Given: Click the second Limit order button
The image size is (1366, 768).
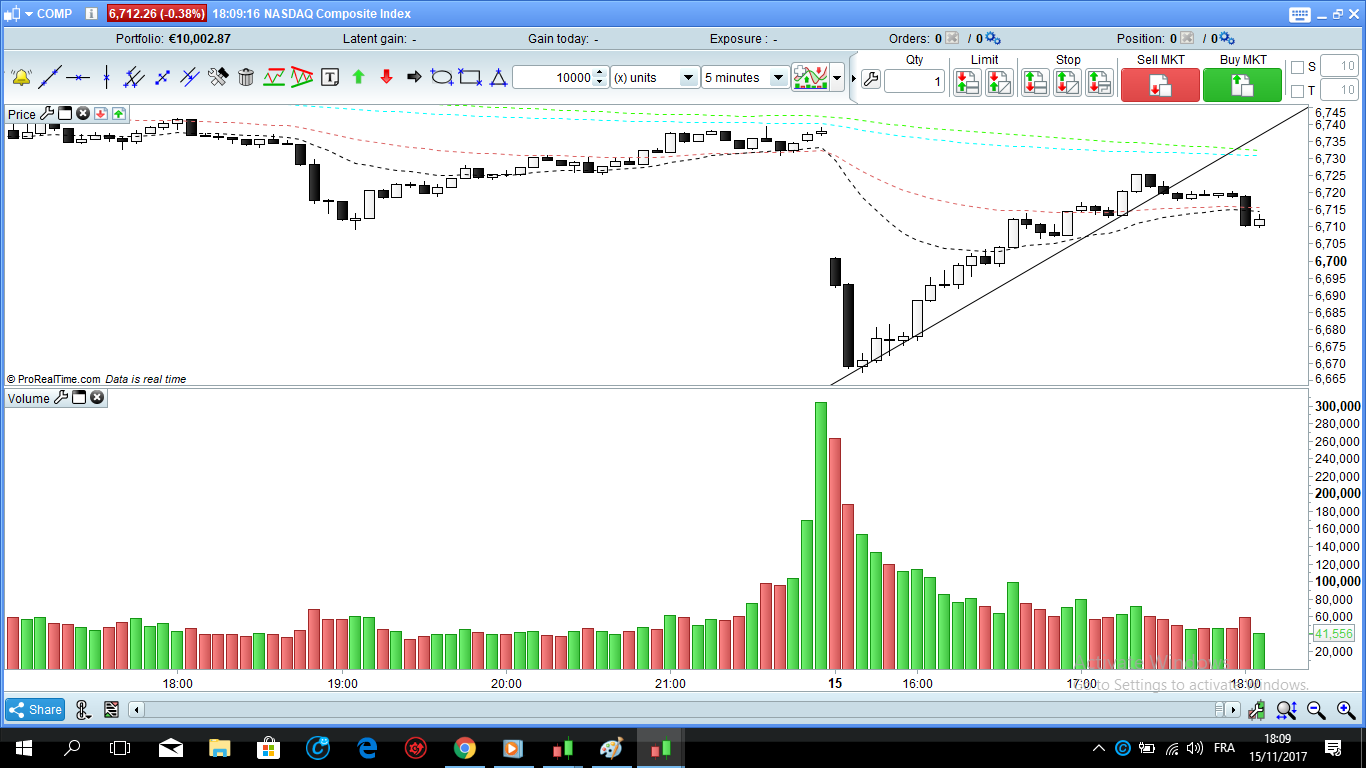Looking at the screenshot, I should tap(999, 82).
